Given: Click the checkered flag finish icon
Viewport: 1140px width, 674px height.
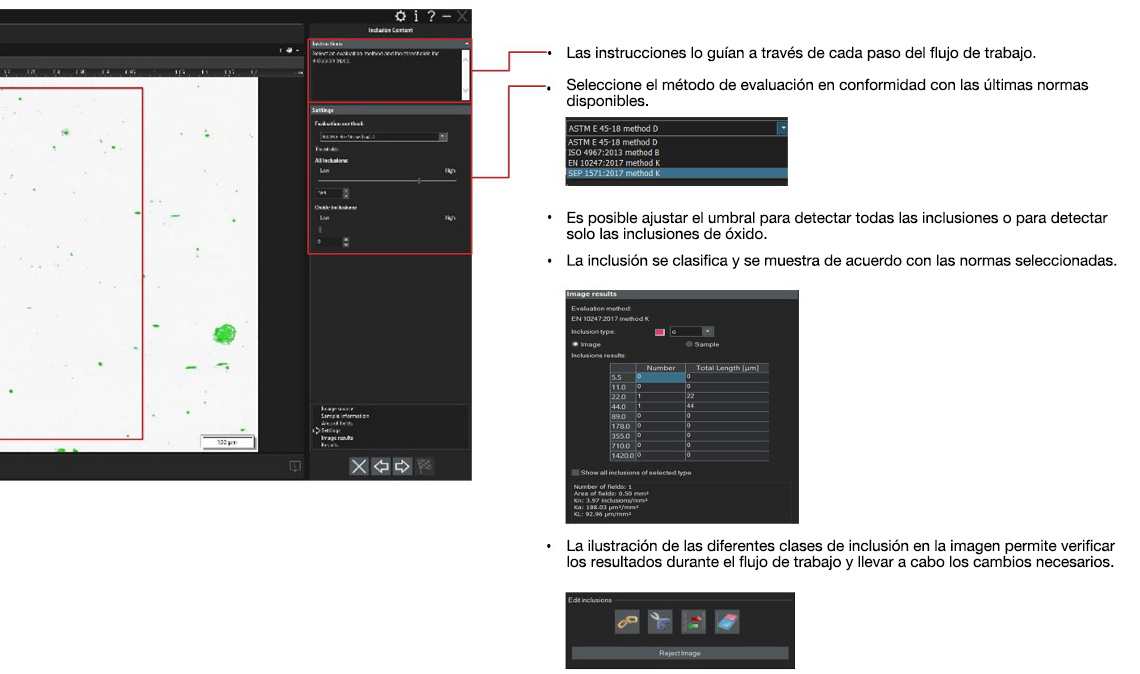Looking at the screenshot, I should pos(427,464).
